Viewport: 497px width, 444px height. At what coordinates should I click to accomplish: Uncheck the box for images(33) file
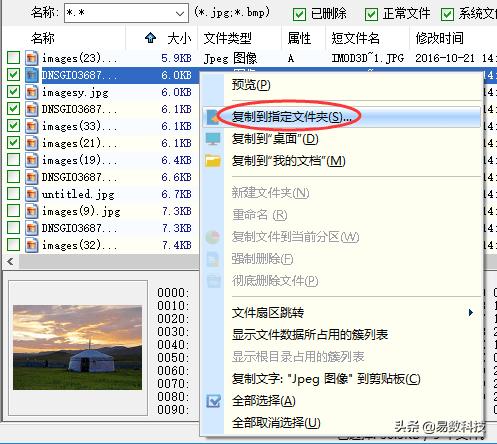click(13, 126)
